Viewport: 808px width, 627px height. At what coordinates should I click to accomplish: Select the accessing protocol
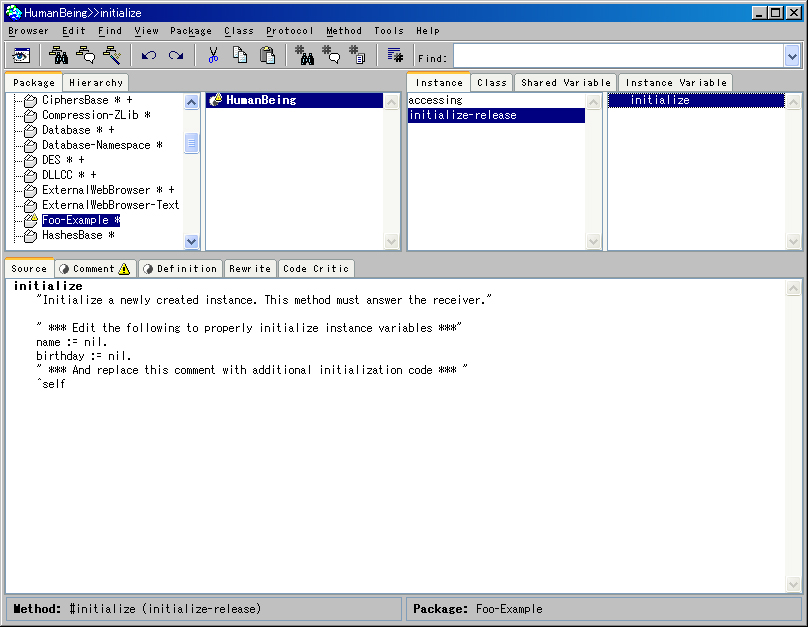click(496, 100)
